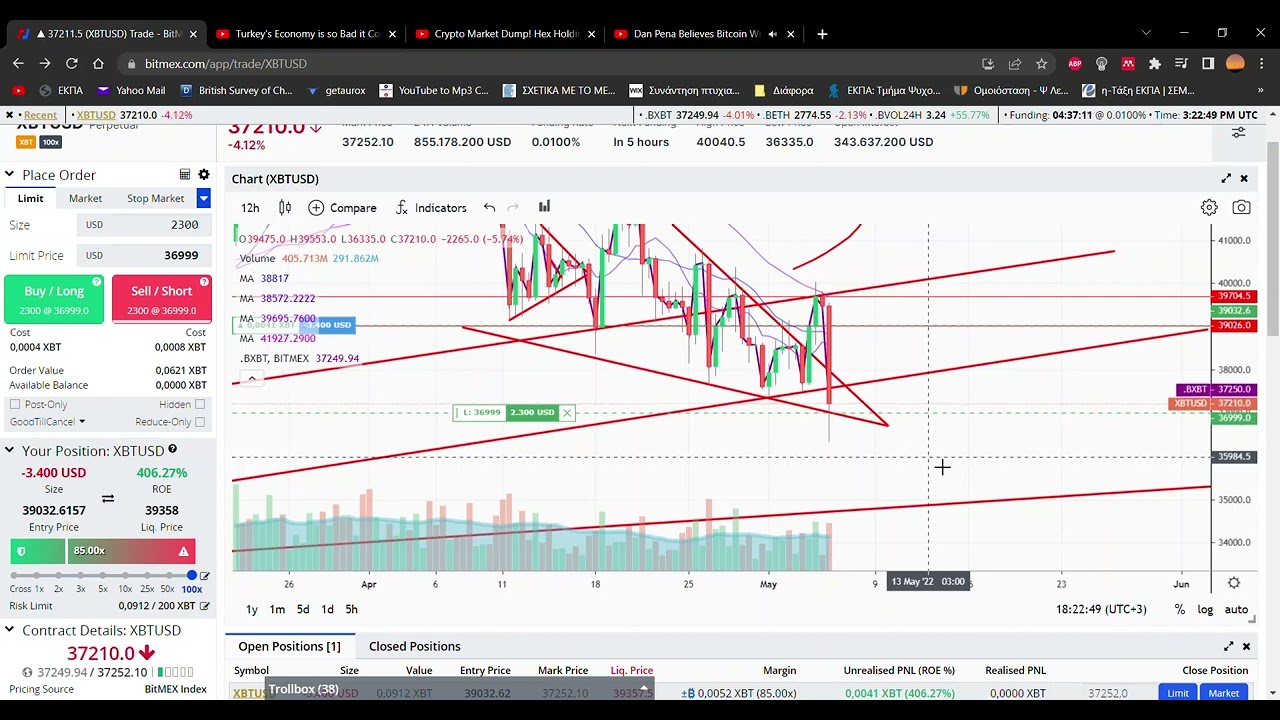This screenshot has height=720, width=1280.
Task: Open chart settings gear
Action: (x=1209, y=208)
